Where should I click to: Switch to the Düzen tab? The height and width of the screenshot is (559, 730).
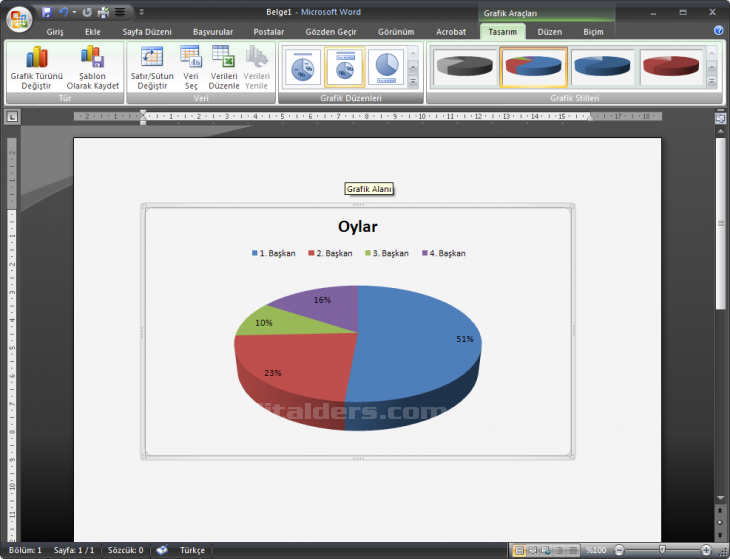pos(549,32)
